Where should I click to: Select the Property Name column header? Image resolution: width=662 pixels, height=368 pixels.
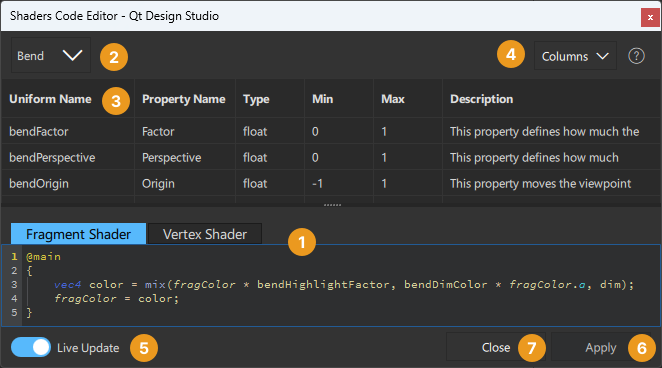[185, 99]
